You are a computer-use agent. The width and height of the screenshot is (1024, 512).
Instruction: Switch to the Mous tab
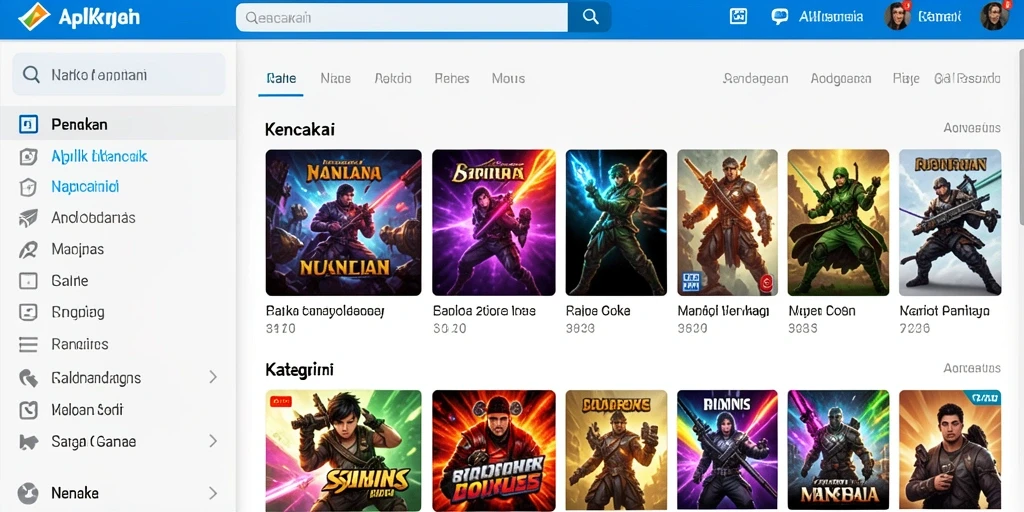point(508,78)
